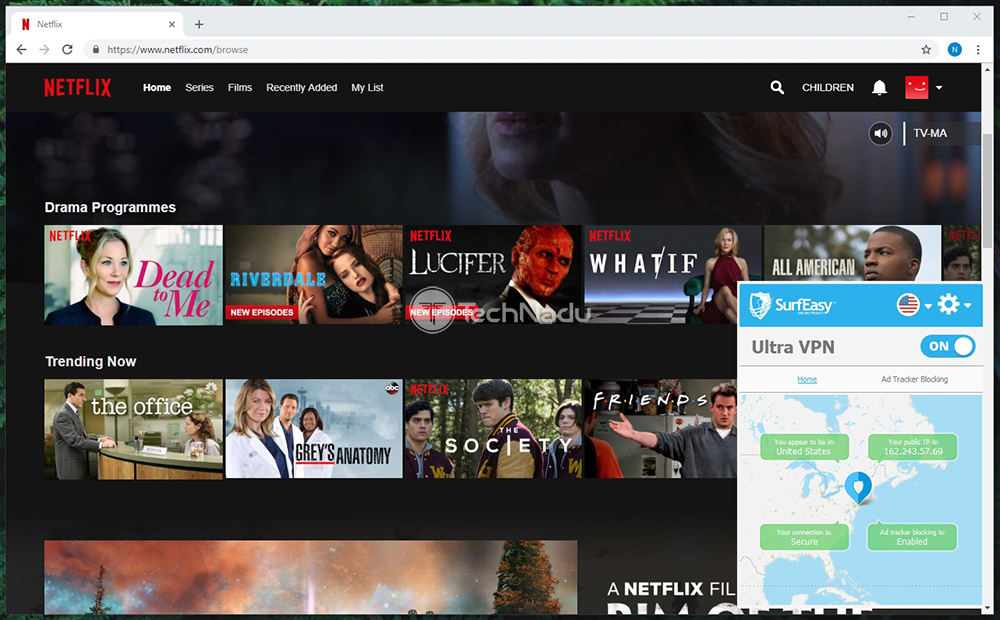Click the TV-MA rating badge
The image size is (1000, 620).
pos(930,133)
